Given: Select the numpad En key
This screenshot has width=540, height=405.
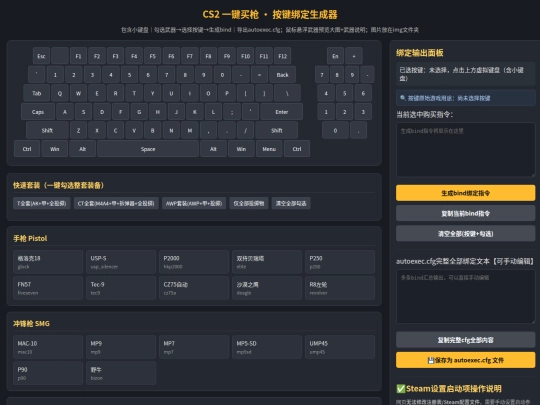Looking at the screenshot, I should pyautogui.click(x=335, y=56).
